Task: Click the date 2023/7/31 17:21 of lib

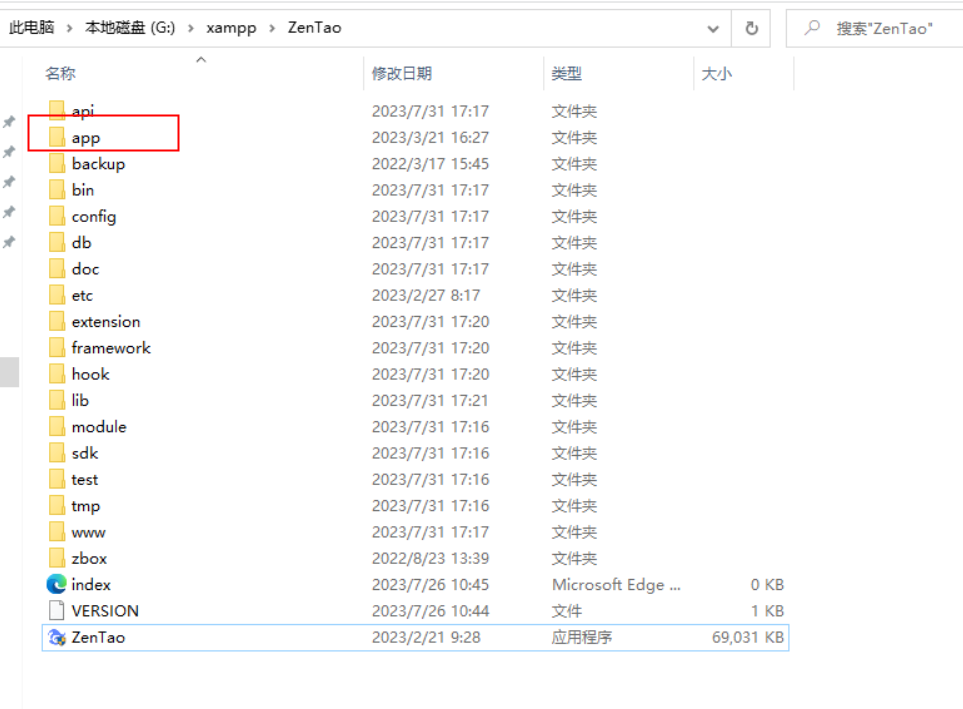Action: pyautogui.click(x=430, y=401)
